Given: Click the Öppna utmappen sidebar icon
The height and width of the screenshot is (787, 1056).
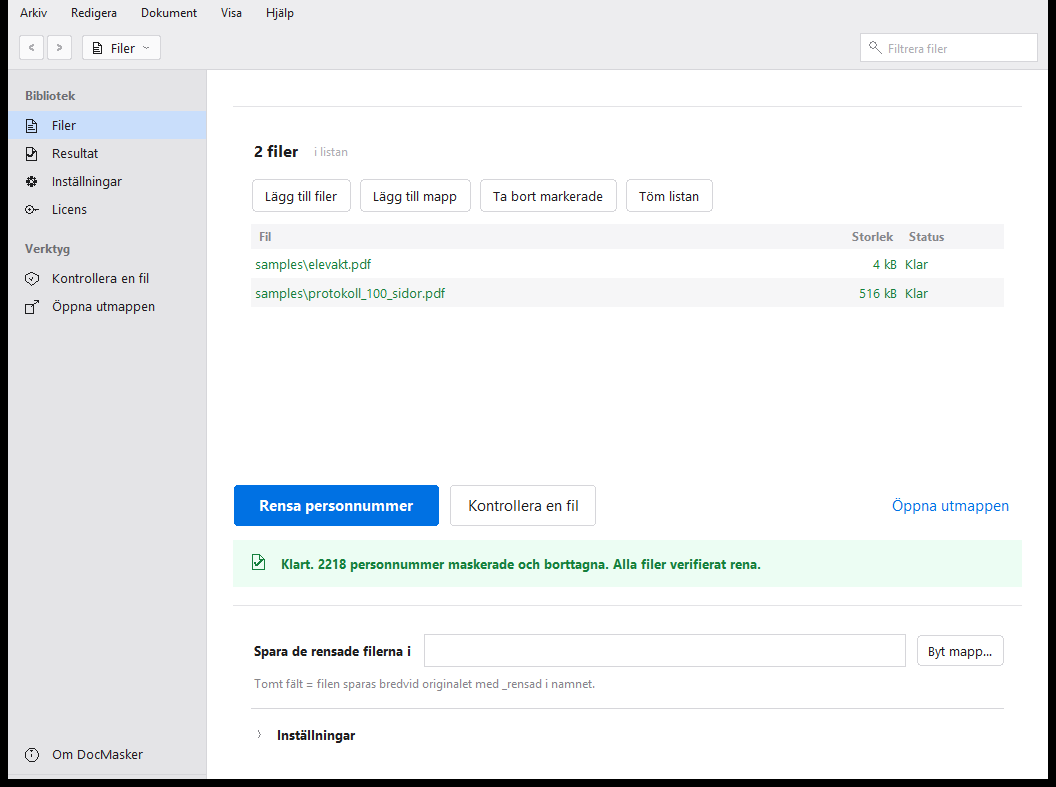Looking at the screenshot, I should click(32, 307).
